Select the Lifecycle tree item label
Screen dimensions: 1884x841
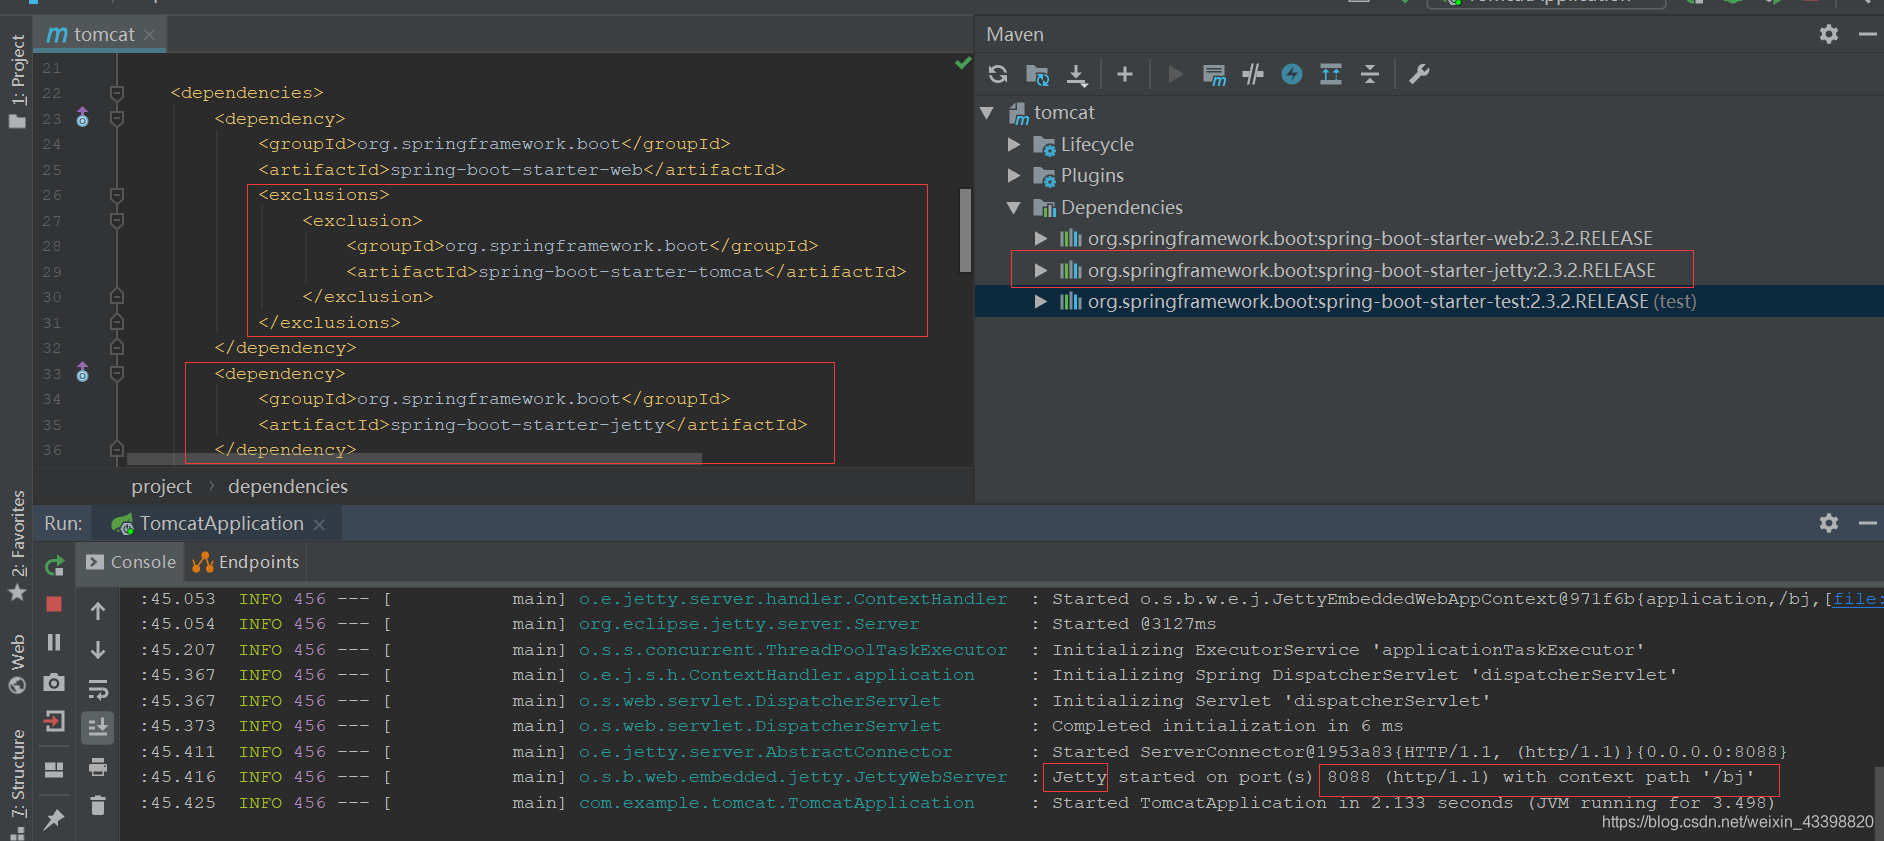[x=1097, y=144]
